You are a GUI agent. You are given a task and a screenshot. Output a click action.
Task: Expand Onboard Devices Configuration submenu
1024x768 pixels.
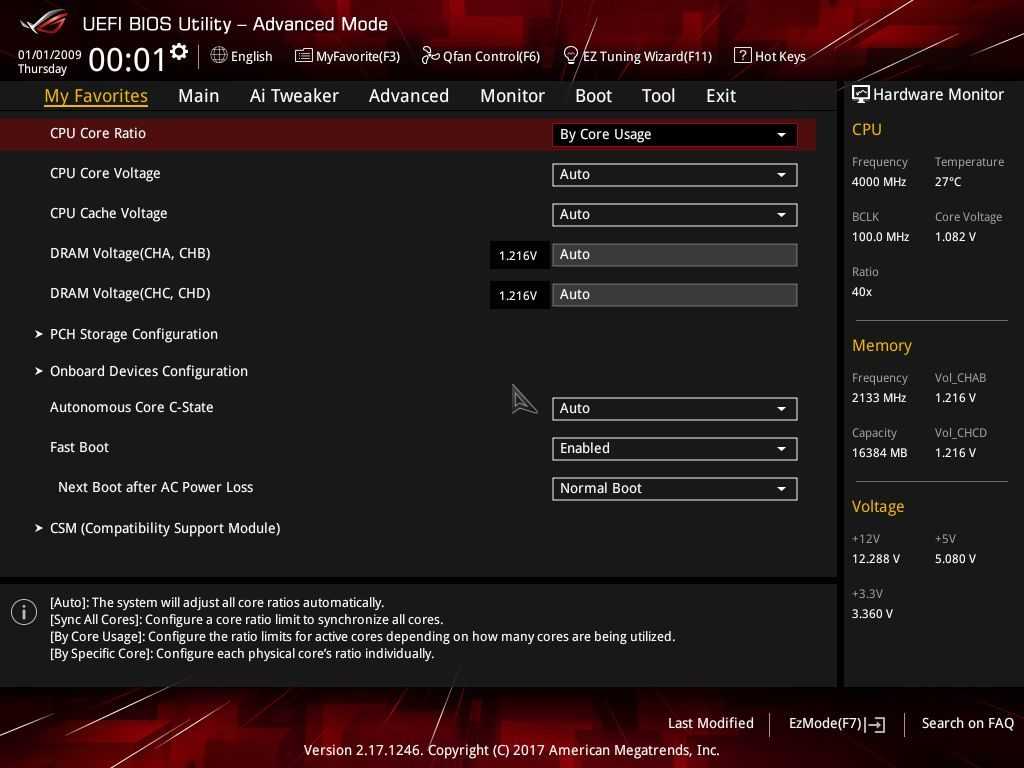[148, 371]
